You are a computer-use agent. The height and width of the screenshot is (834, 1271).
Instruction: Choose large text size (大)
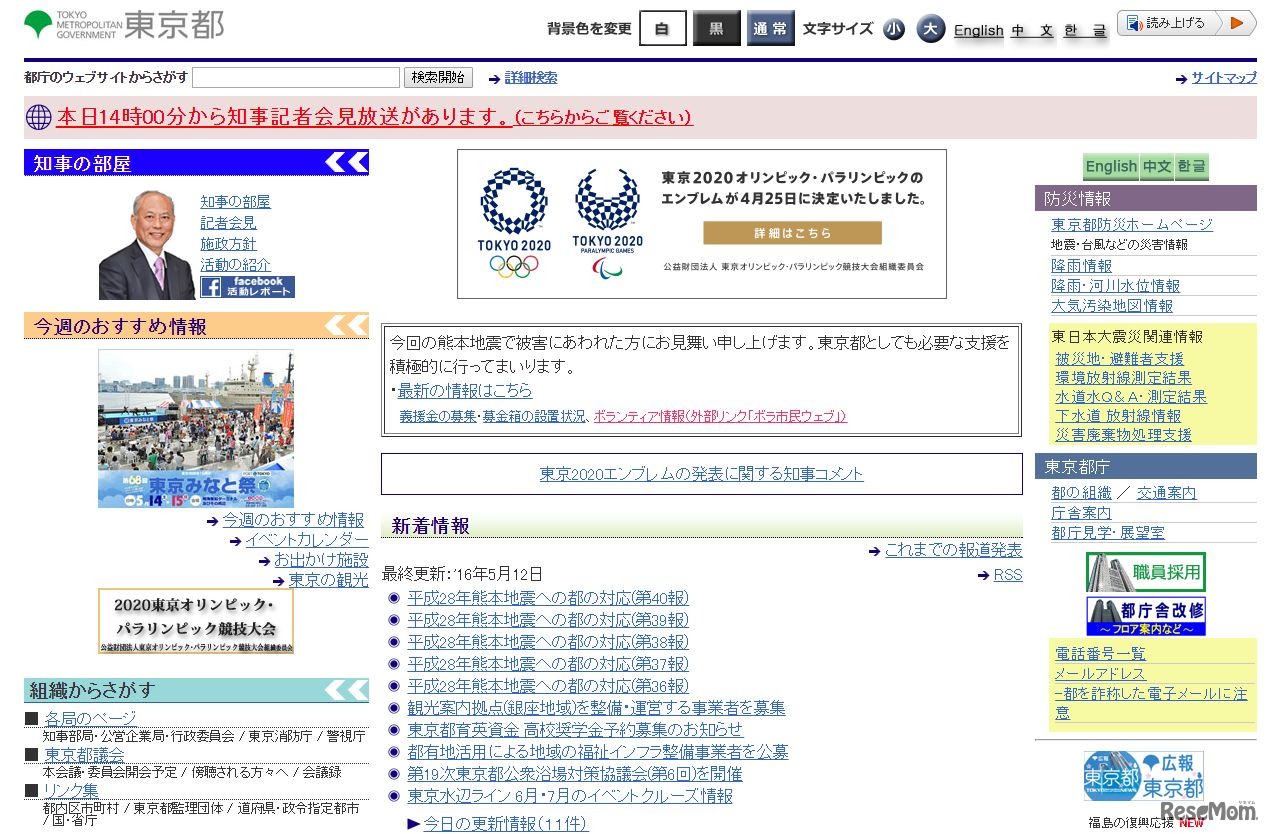[x=931, y=29]
